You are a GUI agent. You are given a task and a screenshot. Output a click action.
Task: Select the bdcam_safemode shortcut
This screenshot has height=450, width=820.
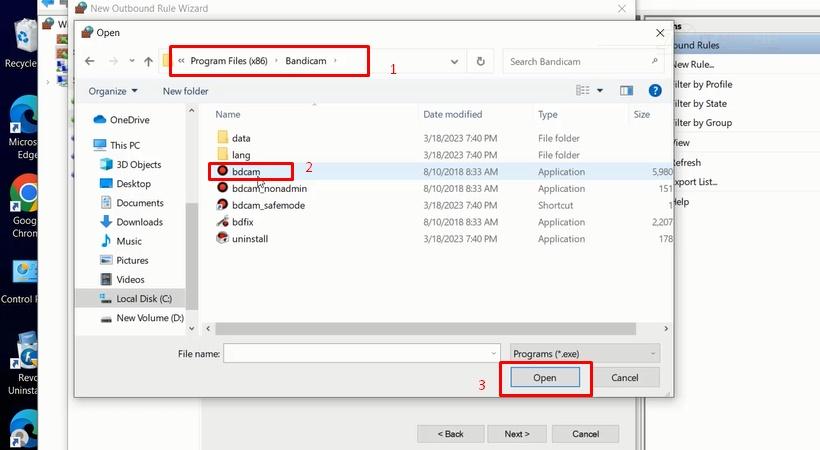(268, 205)
